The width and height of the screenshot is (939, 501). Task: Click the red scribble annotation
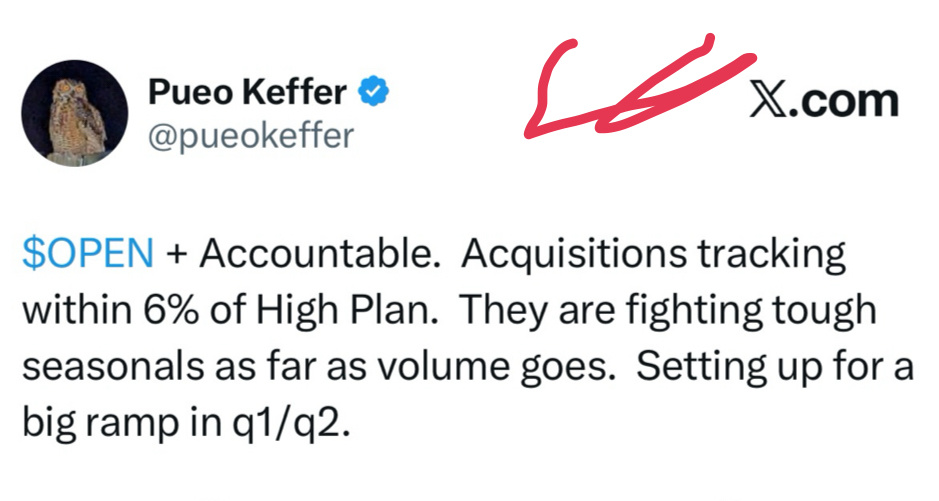[638, 86]
